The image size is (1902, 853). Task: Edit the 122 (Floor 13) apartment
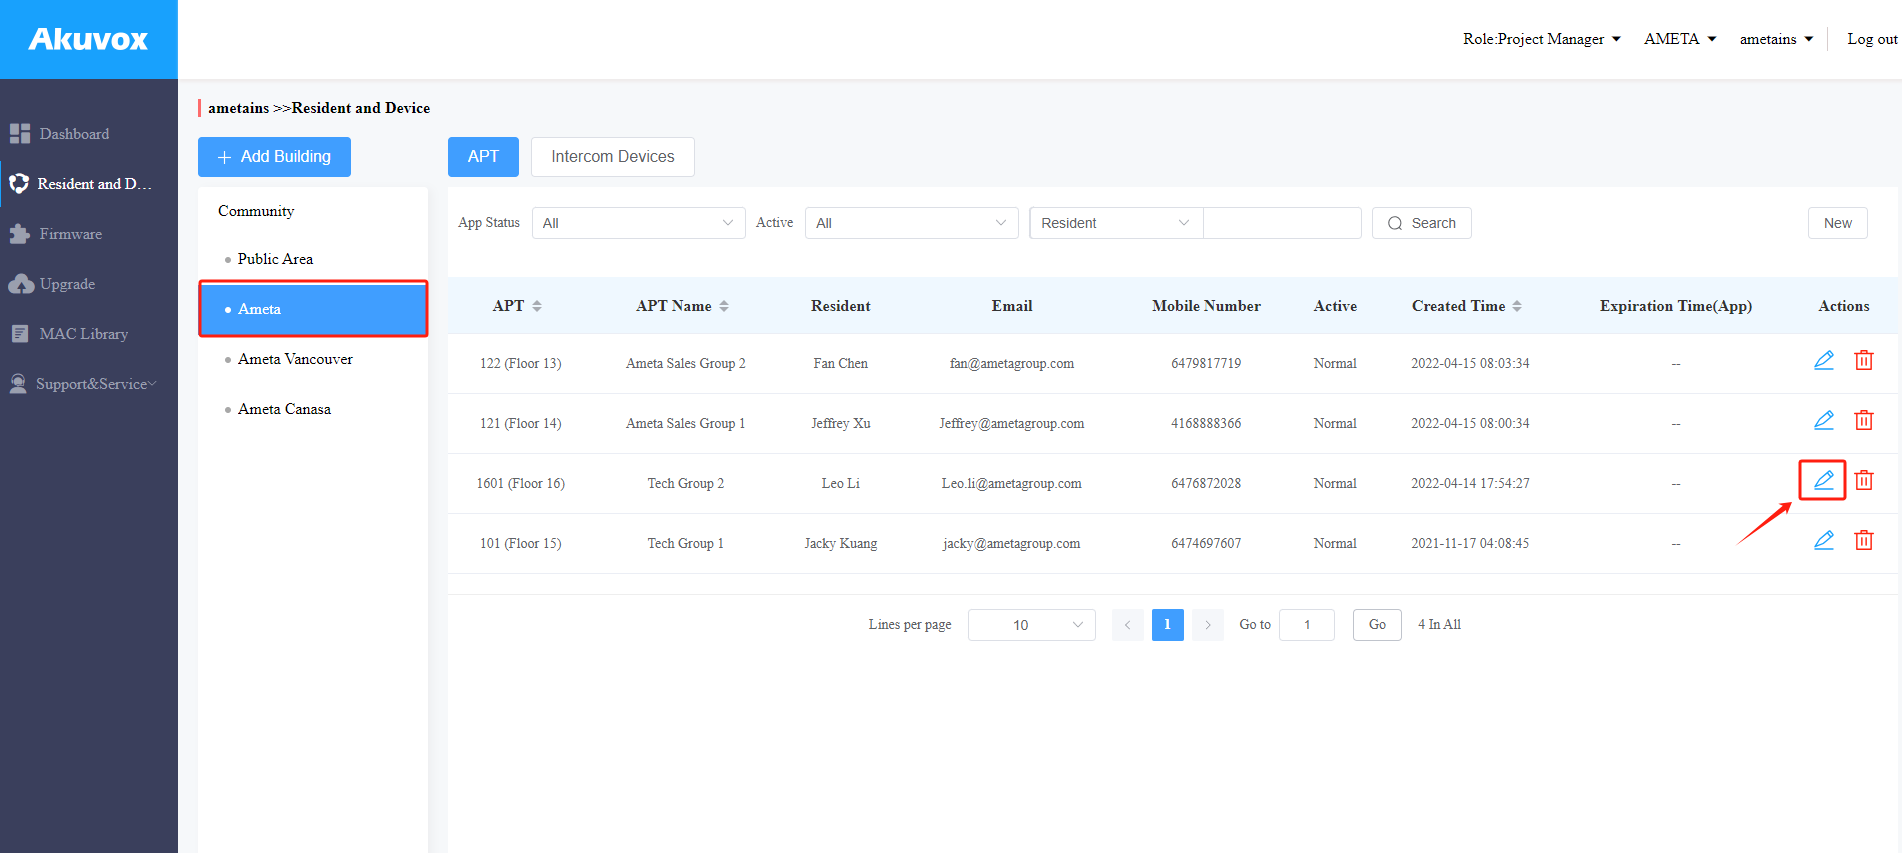[x=1824, y=360]
